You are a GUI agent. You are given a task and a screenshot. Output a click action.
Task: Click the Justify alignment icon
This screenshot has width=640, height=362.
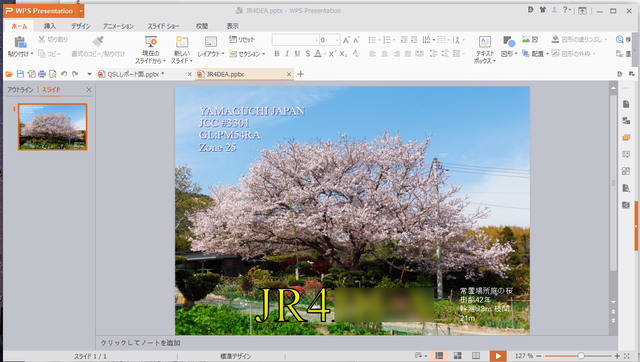(x=407, y=53)
